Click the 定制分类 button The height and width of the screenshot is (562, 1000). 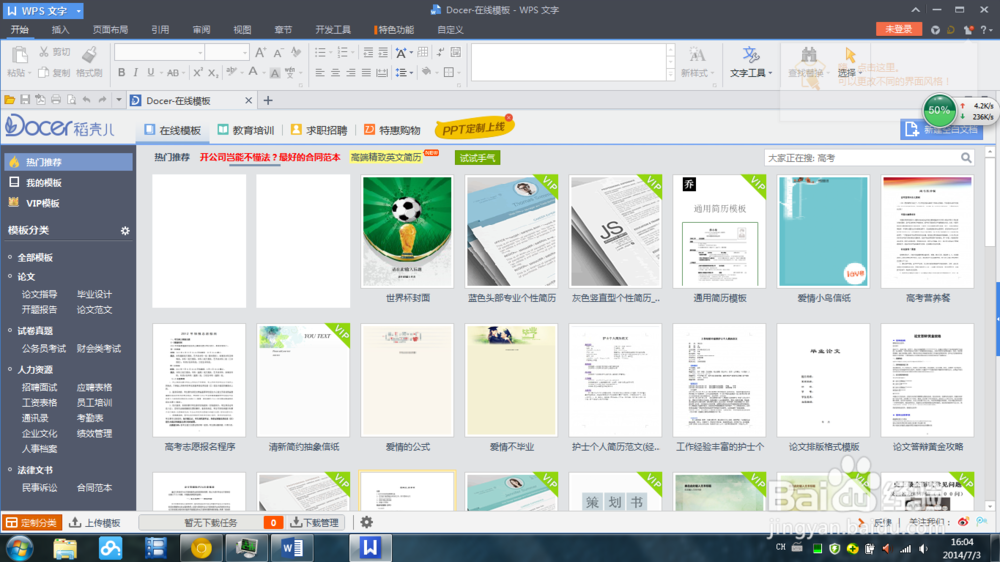(x=32, y=522)
